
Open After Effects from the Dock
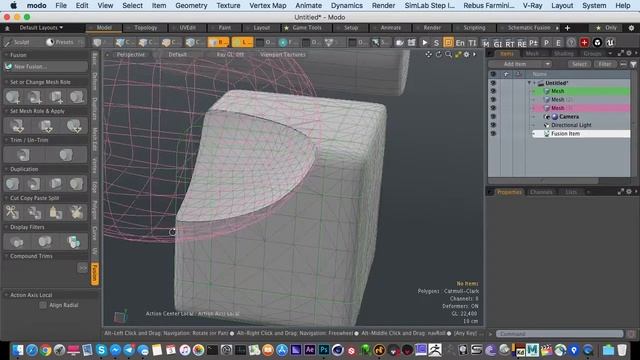(x=310, y=350)
